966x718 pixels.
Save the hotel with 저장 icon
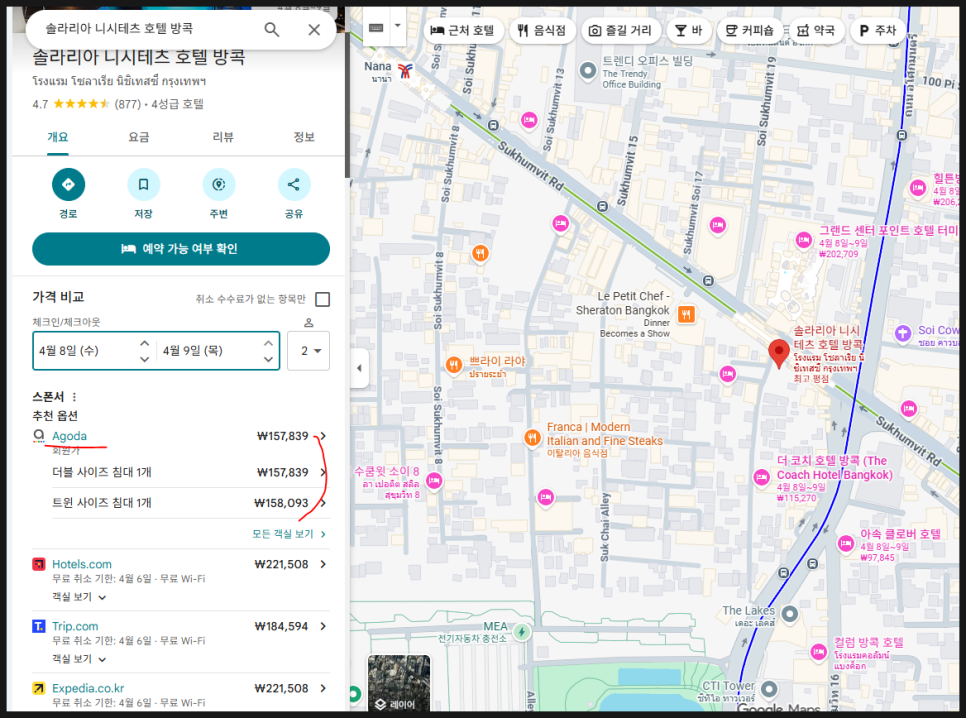coord(144,184)
